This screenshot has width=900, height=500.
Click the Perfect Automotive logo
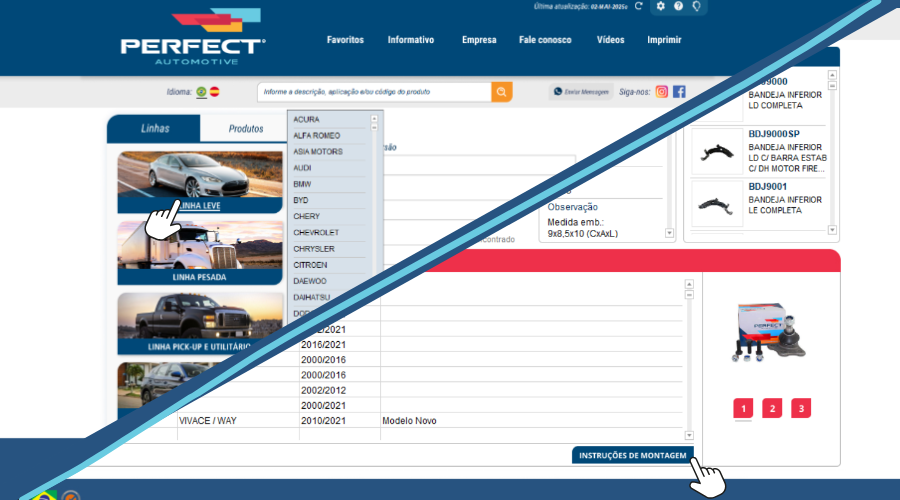(193, 40)
